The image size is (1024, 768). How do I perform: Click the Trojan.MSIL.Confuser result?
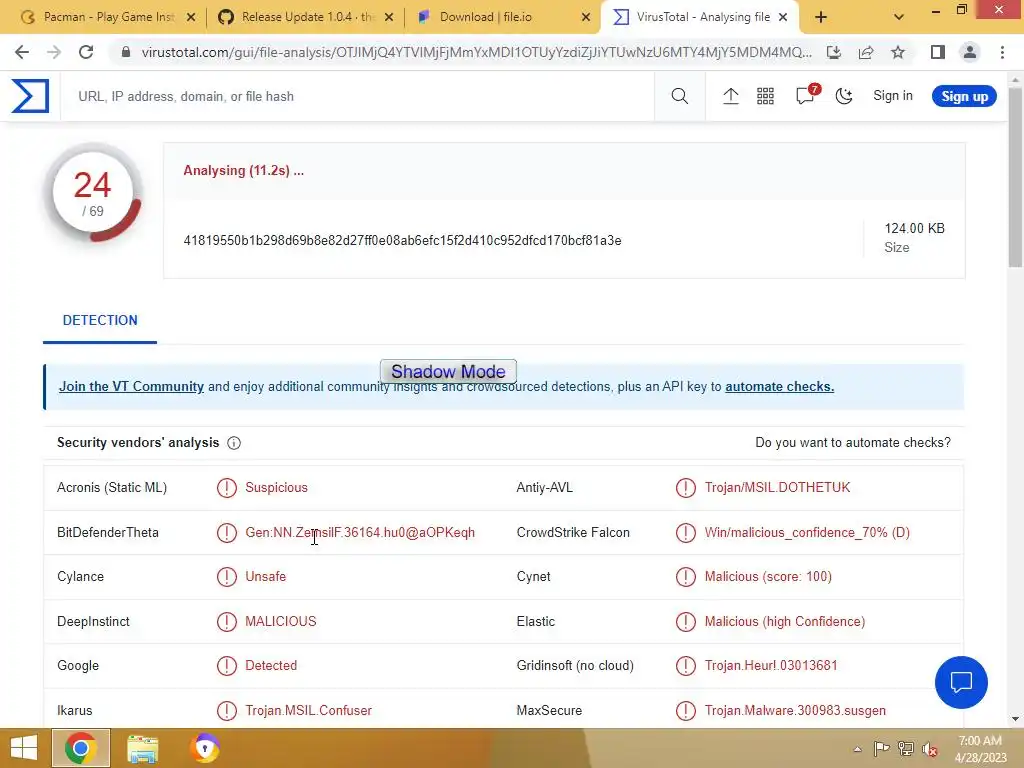click(308, 711)
